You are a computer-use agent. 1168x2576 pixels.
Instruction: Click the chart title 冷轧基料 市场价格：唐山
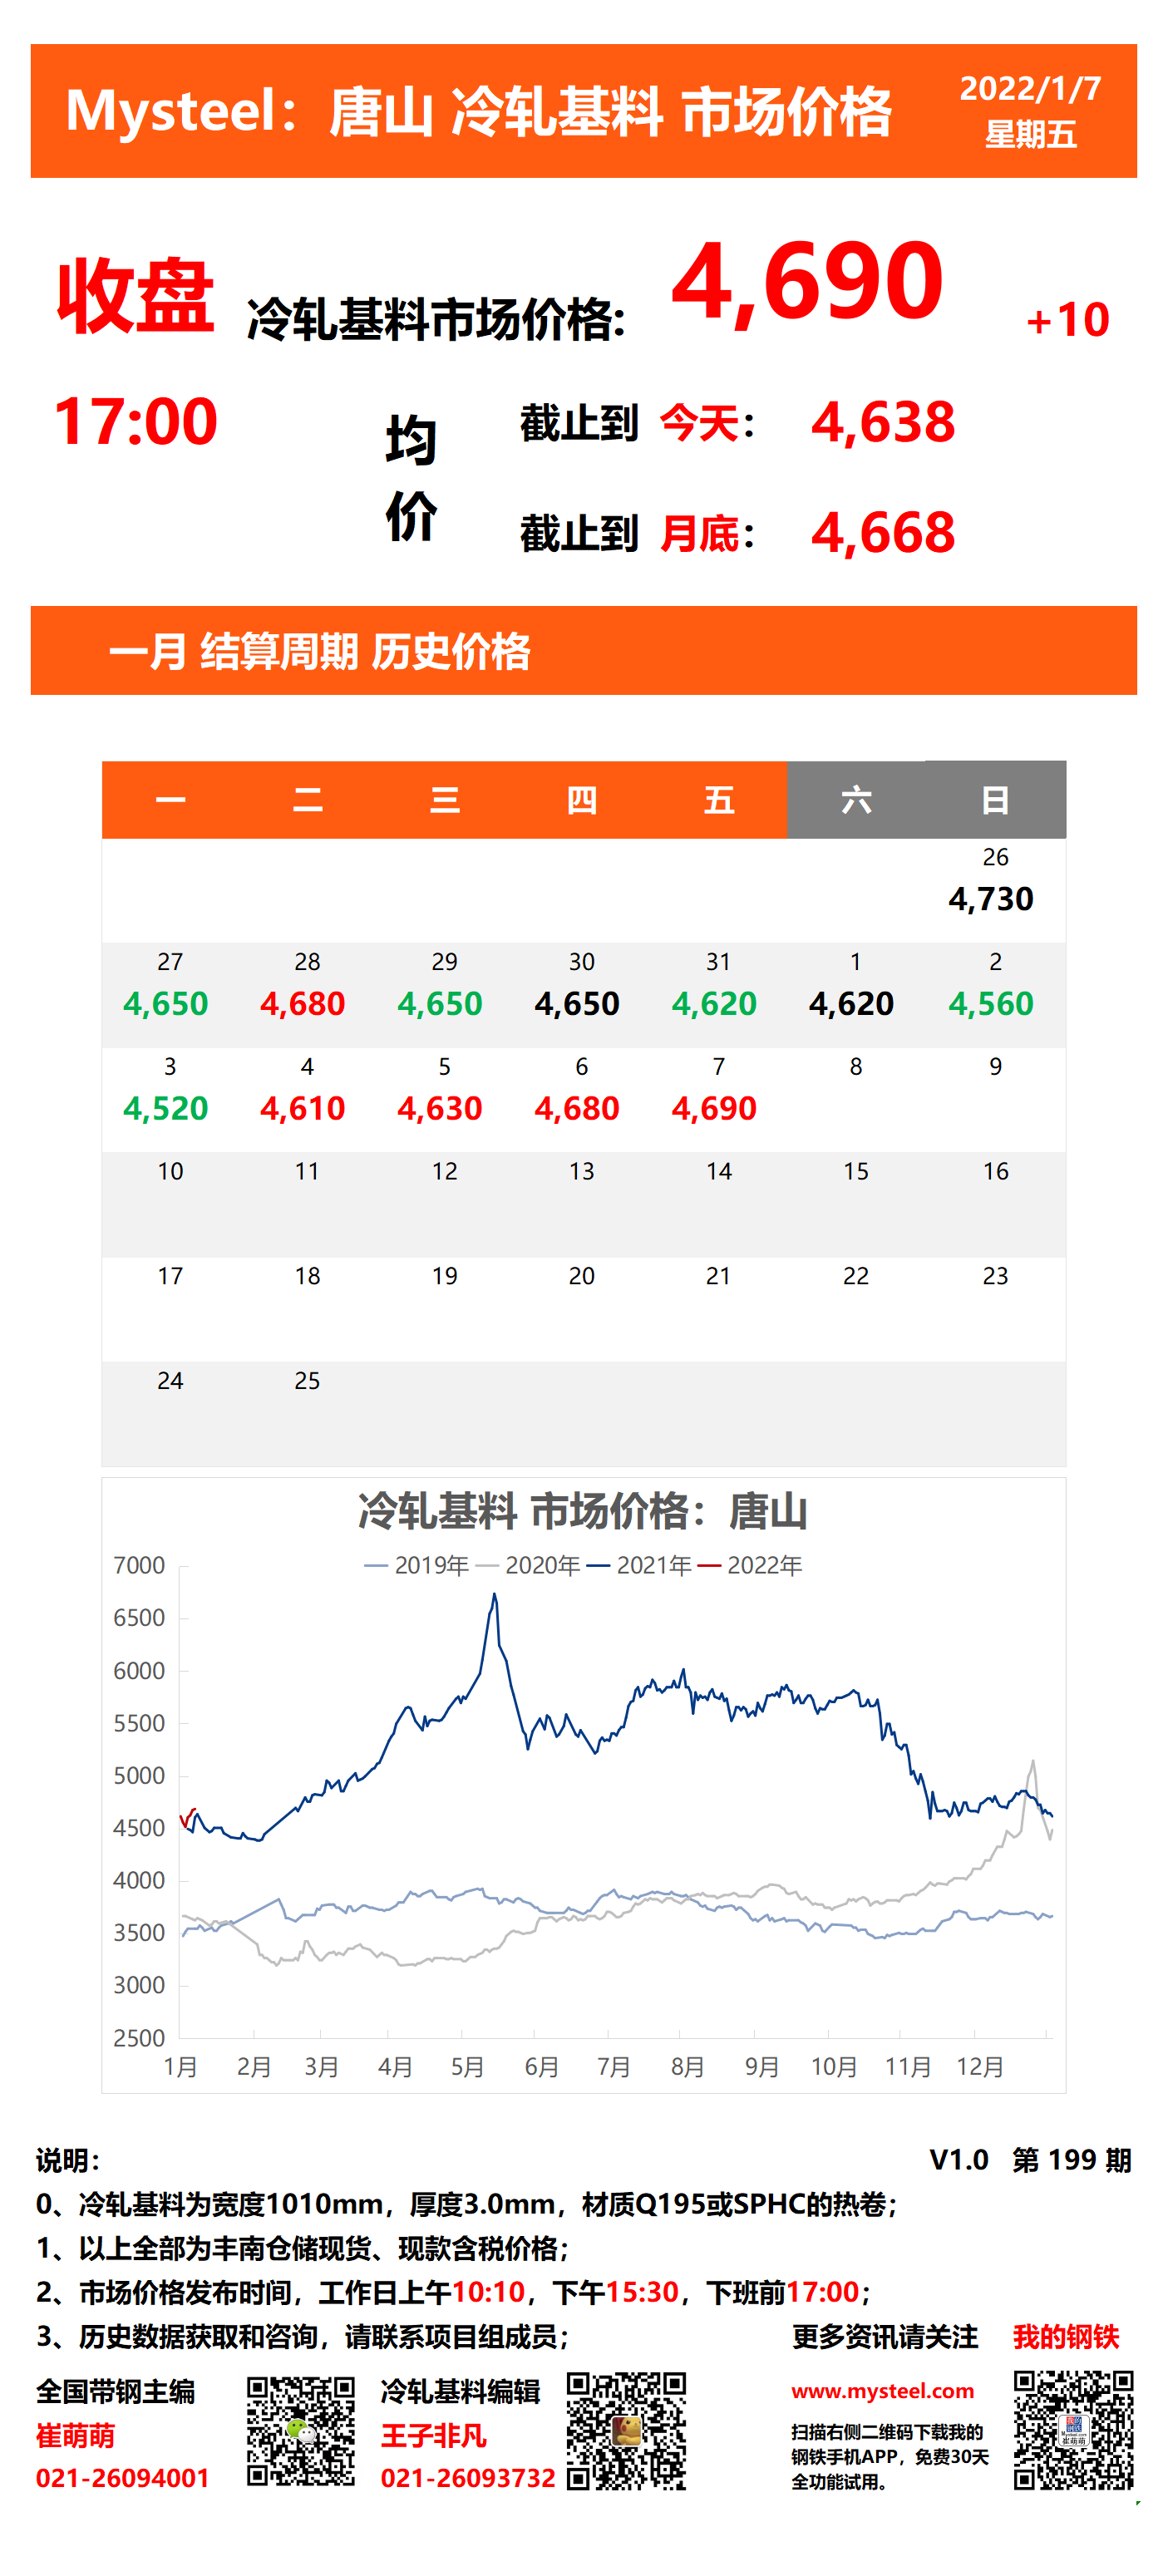[583, 1511]
